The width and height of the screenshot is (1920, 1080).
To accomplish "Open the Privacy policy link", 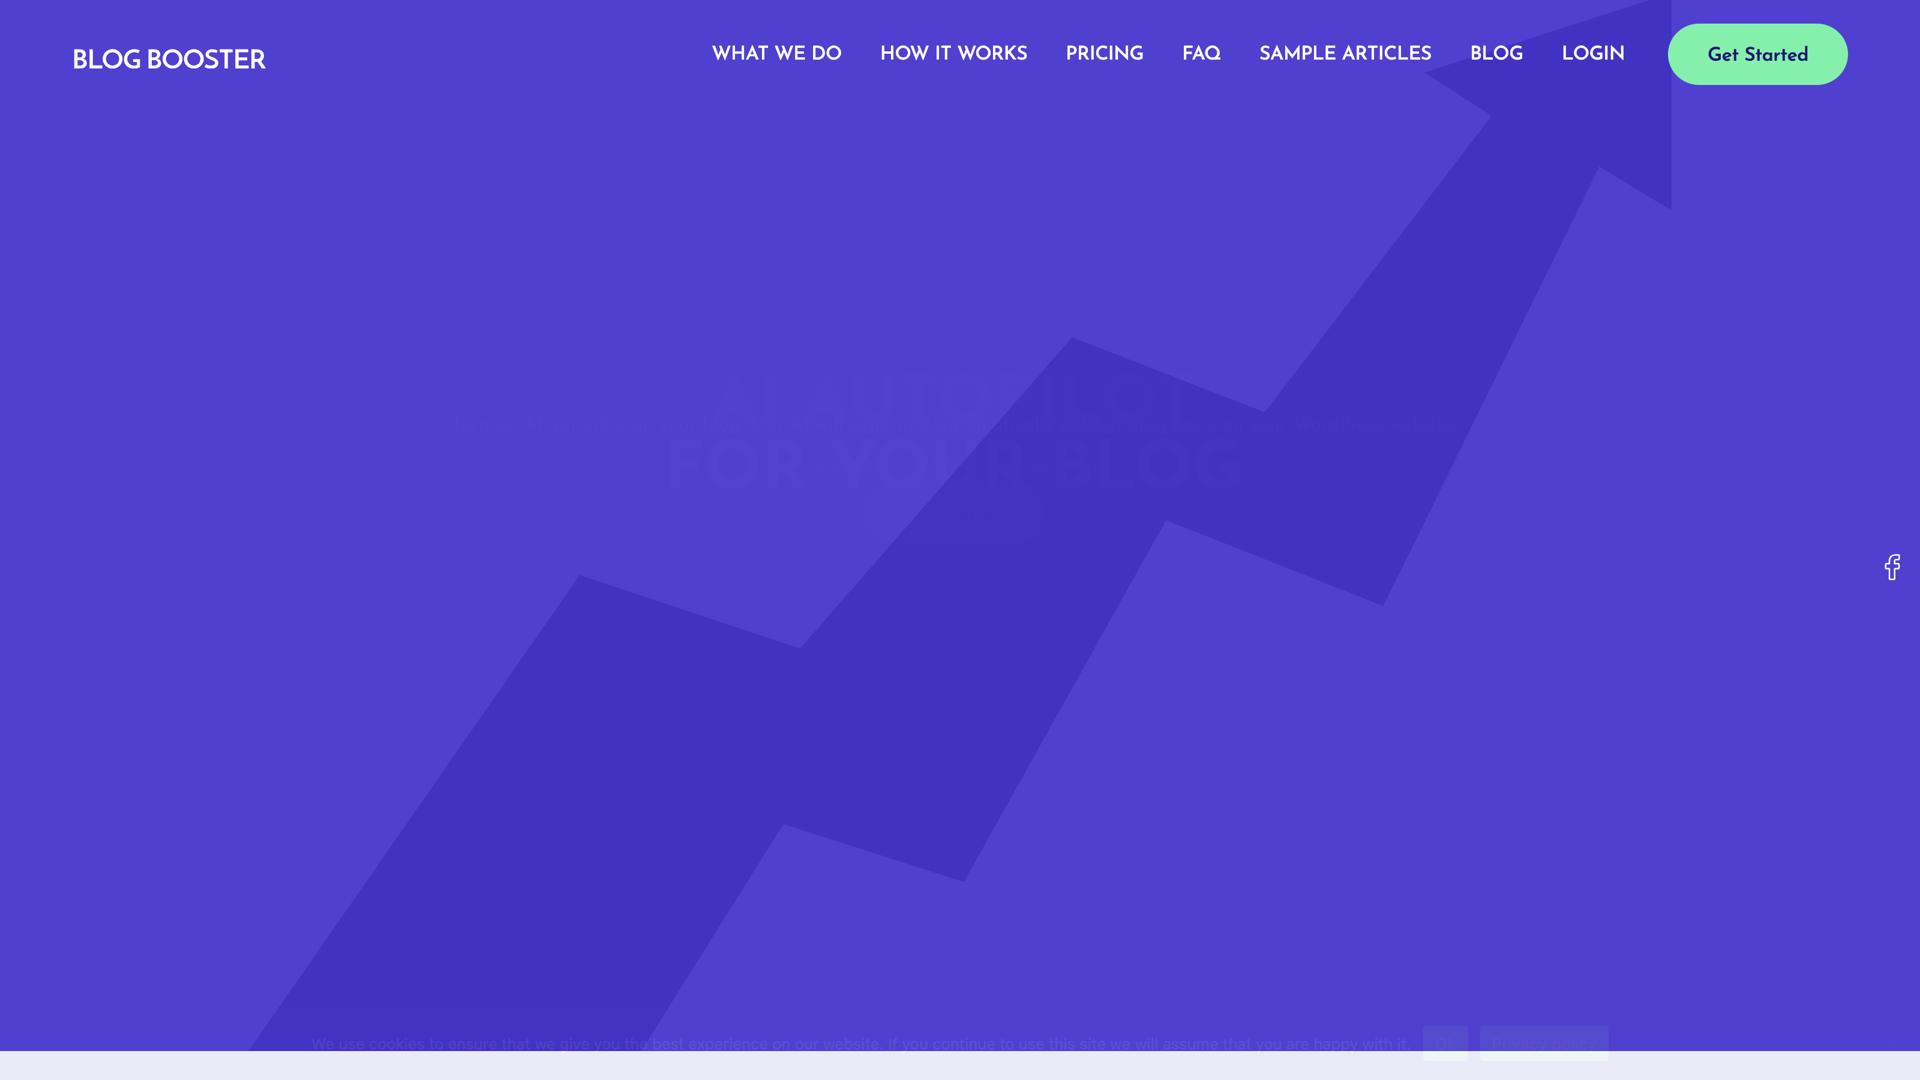I will [x=1543, y=1046].
